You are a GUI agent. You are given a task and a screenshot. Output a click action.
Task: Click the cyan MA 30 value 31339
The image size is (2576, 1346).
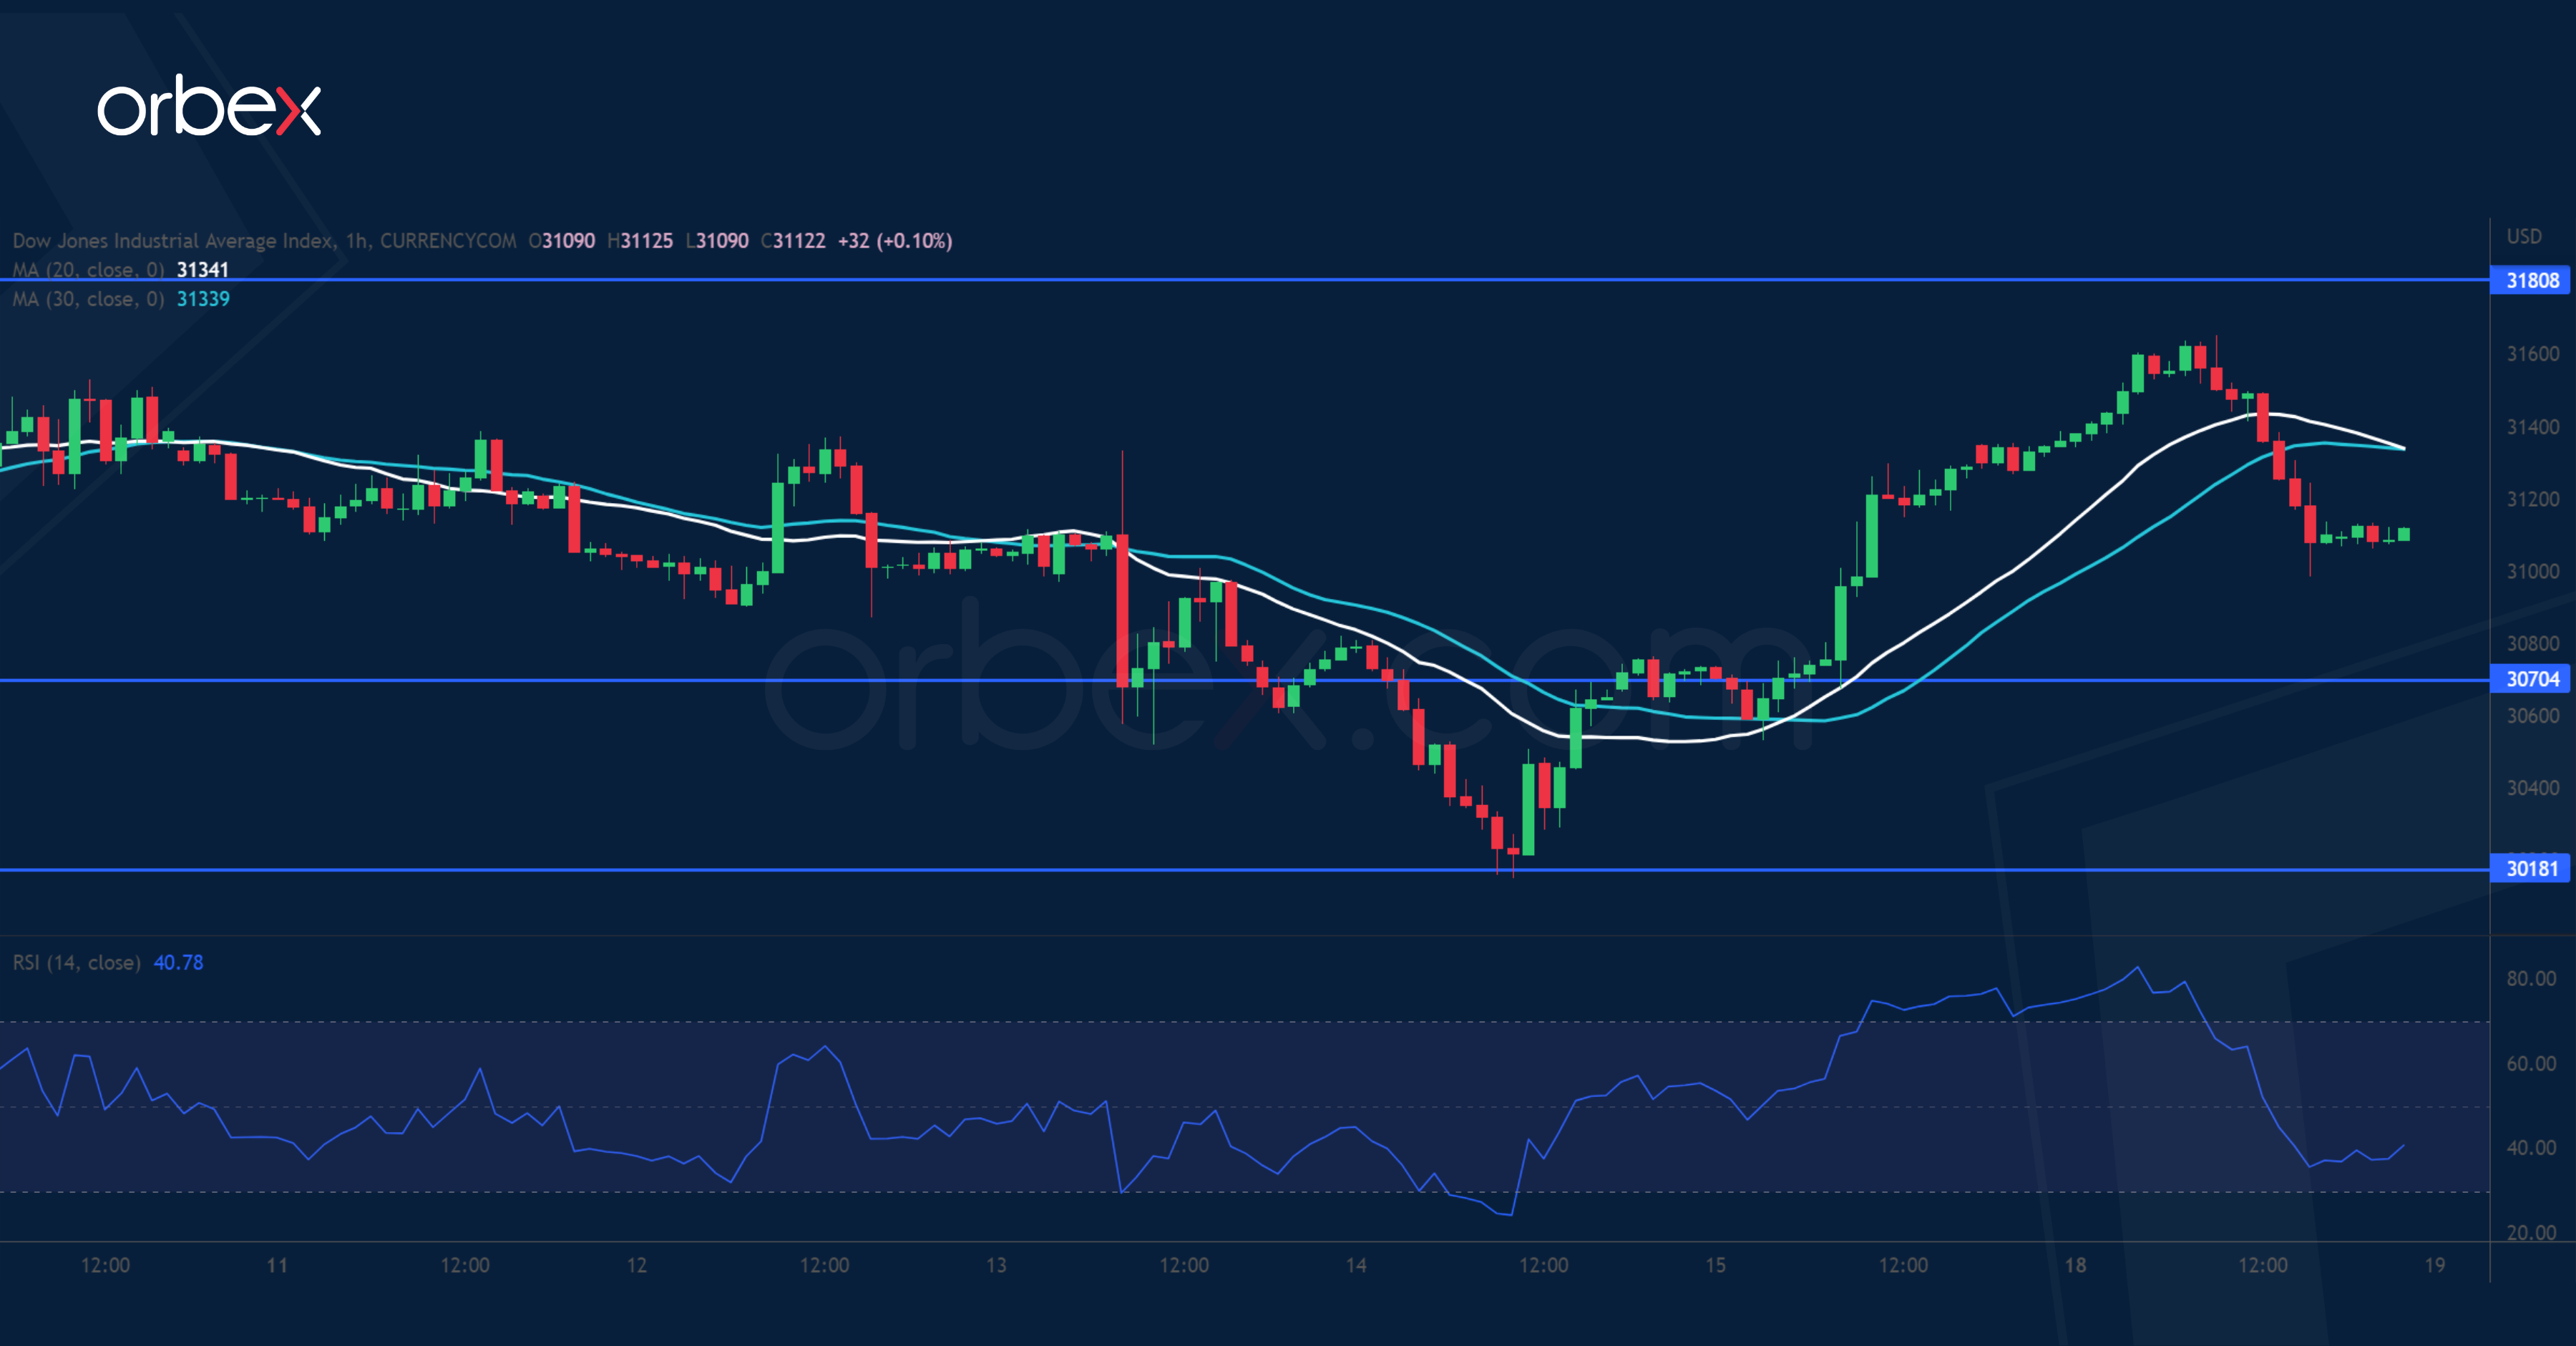click(x=202, y=299)
